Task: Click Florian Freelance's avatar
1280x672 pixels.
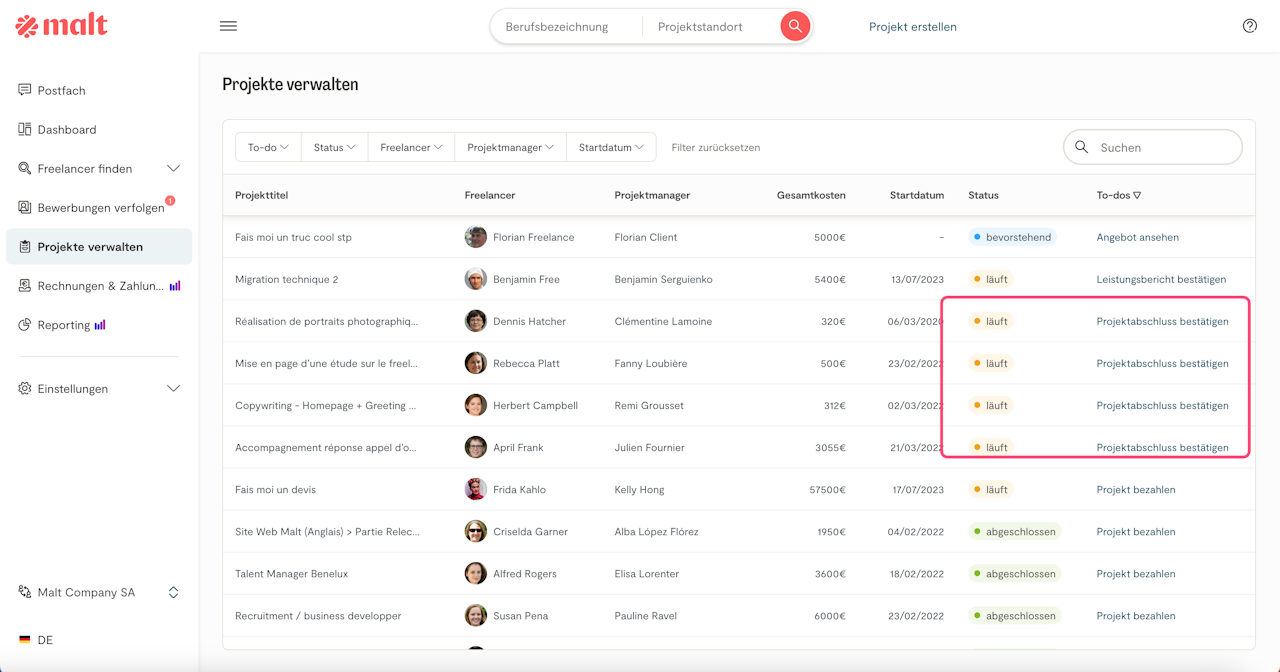Action: click(476, 237)
